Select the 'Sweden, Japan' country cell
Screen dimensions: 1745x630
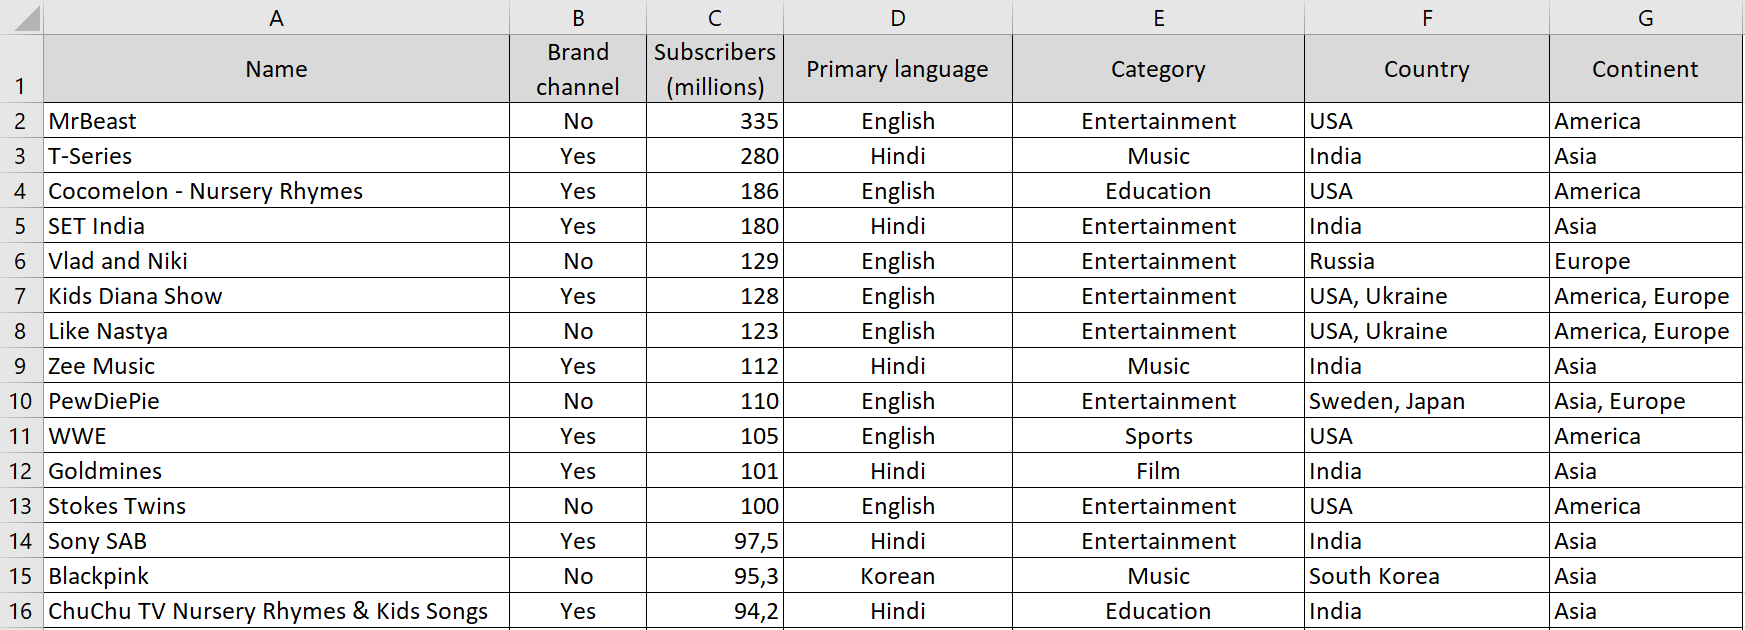point(1426,401)
